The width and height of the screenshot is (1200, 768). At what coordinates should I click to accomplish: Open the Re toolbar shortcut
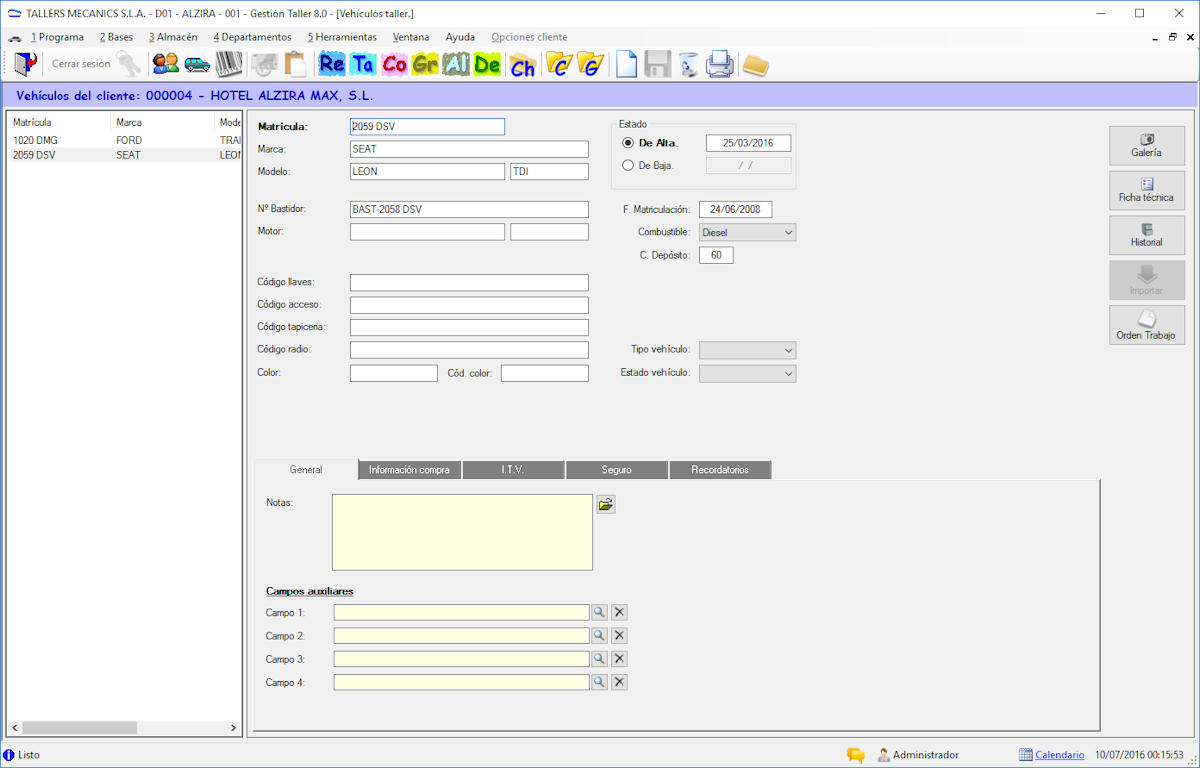coord(332,65)
